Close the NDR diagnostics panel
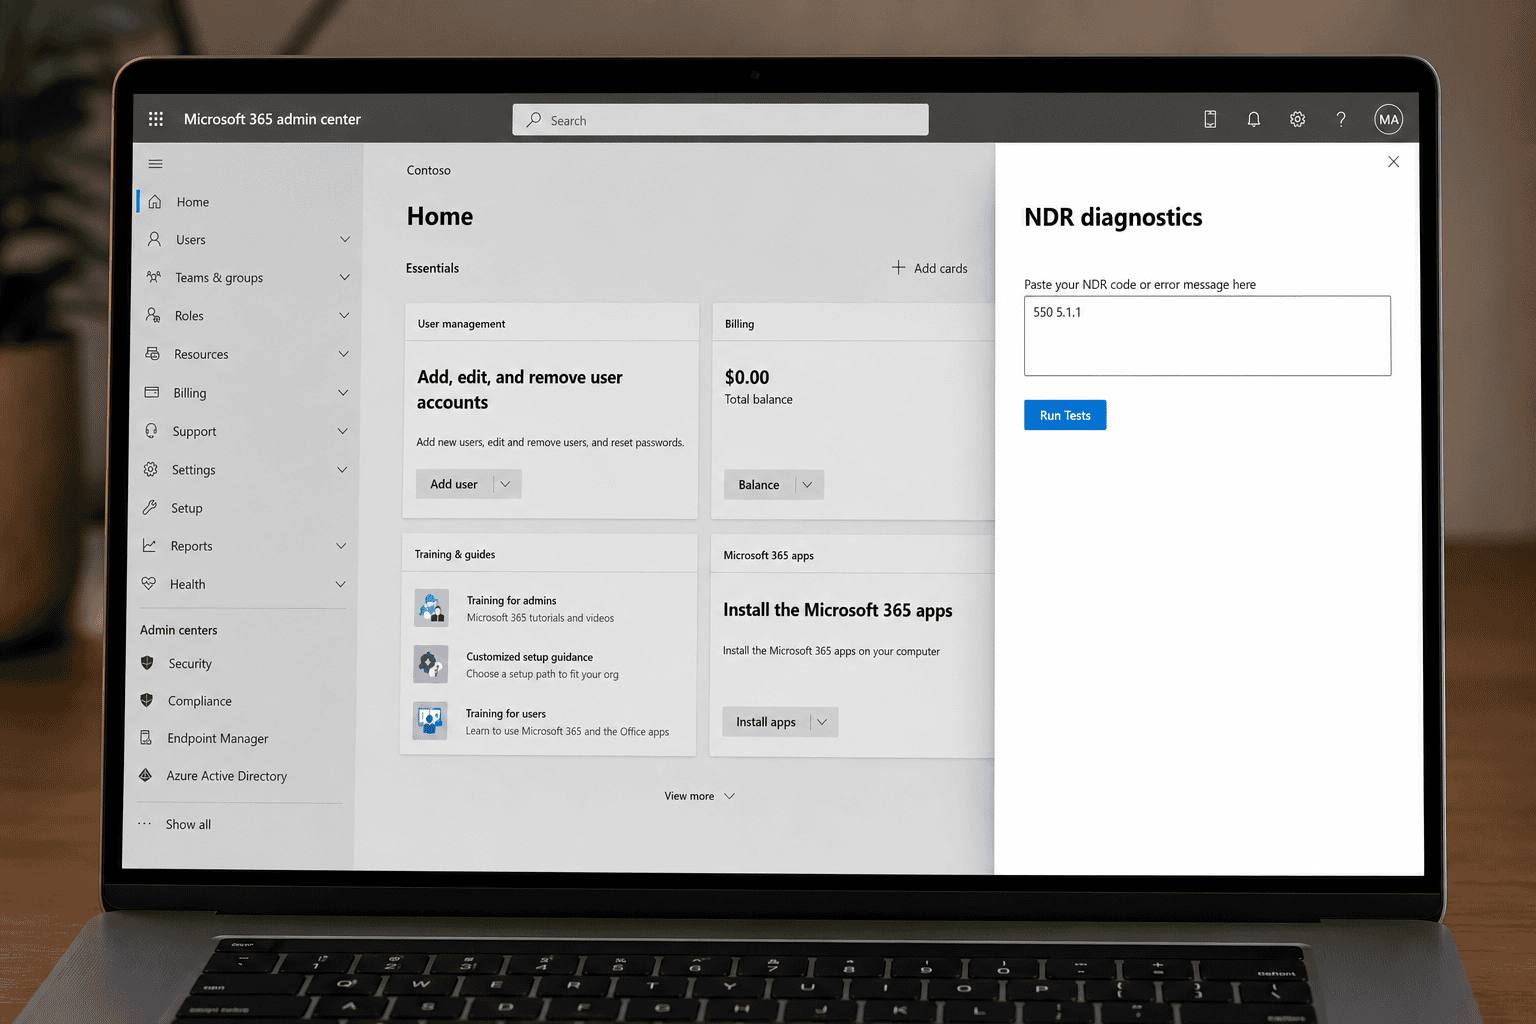Viewport: 1536px width, 1024px height. point(1393,162)
